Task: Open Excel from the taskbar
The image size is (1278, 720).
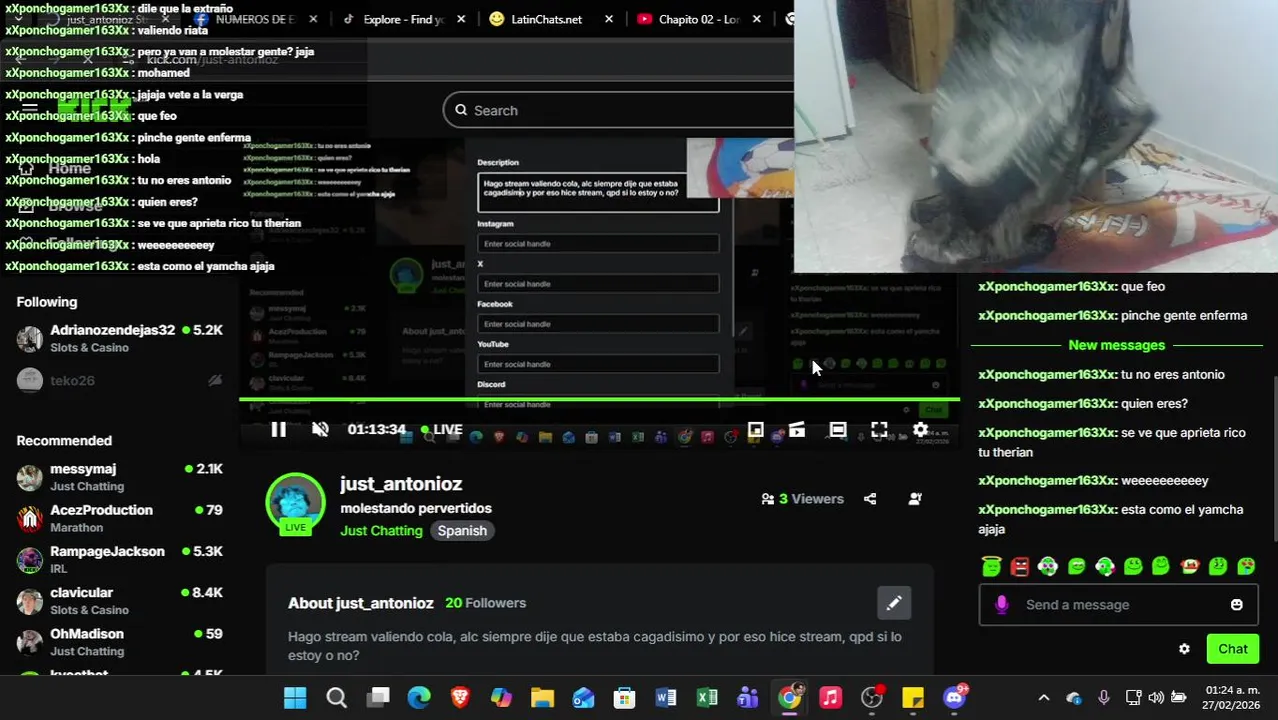Action: (x=707, y=698)
